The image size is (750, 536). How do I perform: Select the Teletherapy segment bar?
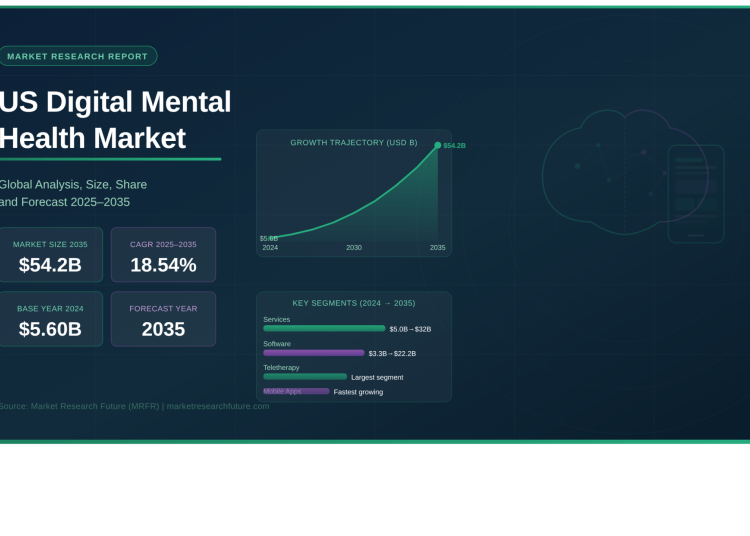coord(304,377)
